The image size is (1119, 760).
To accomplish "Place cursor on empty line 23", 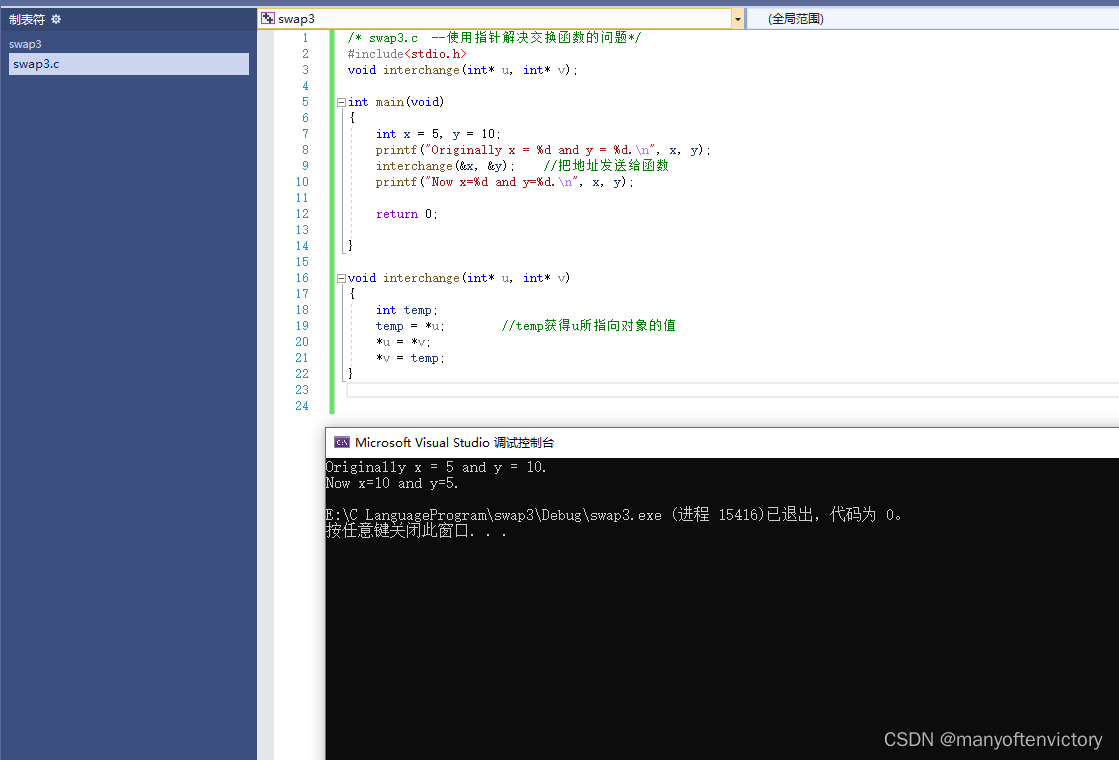I will (732, 390).
